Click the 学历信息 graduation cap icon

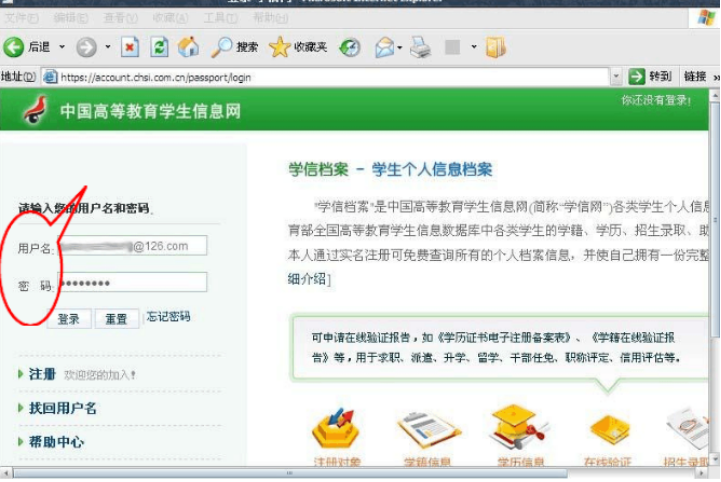pyautogui.click(x=520, y=427)
